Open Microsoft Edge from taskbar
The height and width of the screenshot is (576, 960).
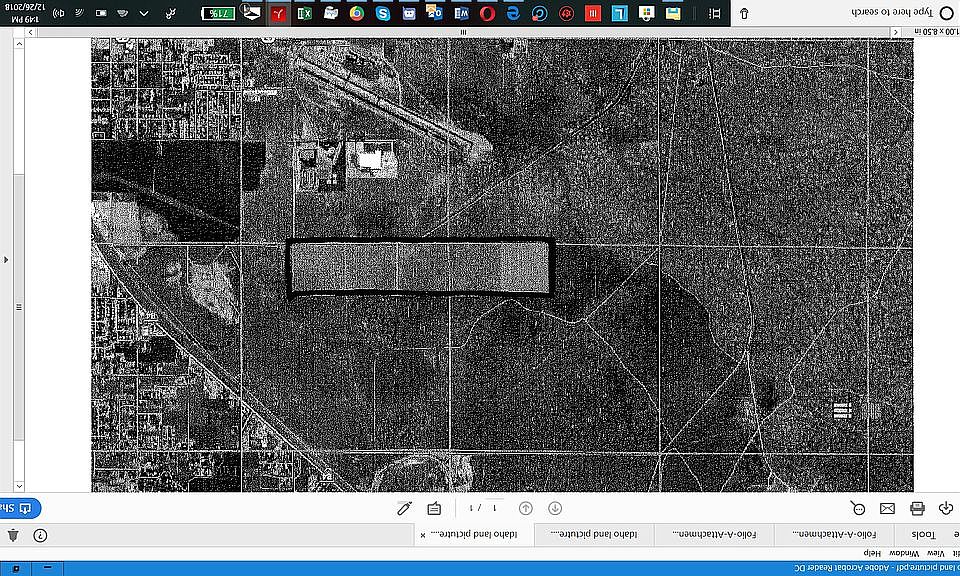(x=513, y=13)
